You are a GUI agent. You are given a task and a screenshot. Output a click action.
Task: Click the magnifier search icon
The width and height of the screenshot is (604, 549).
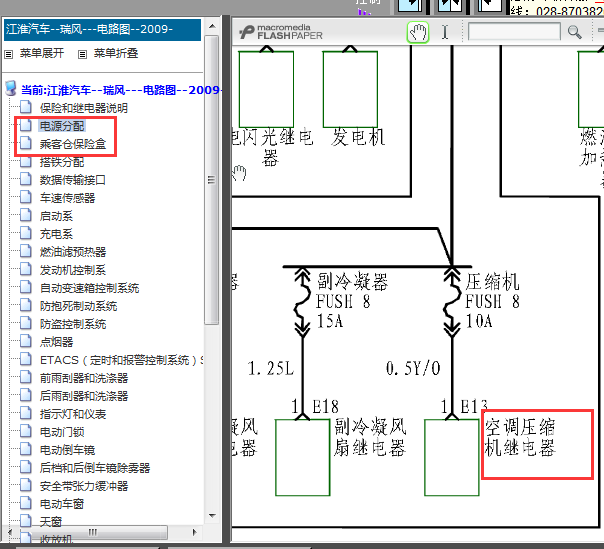pyautogui.click(x=574, y=32)
